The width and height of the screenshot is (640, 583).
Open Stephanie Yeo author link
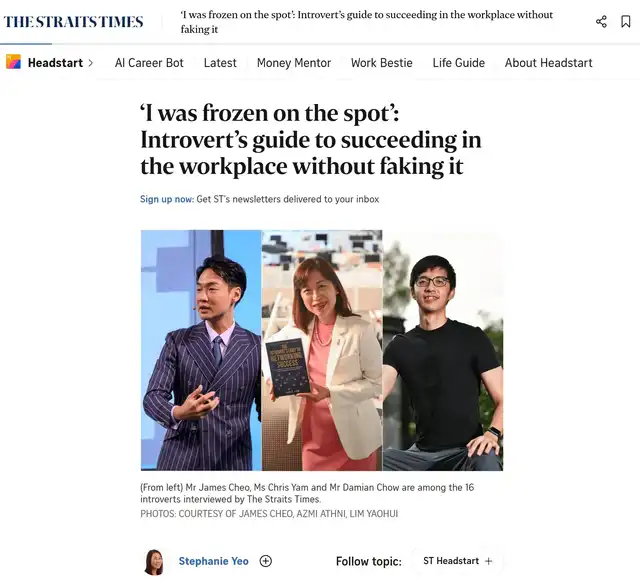coord(213,561)
